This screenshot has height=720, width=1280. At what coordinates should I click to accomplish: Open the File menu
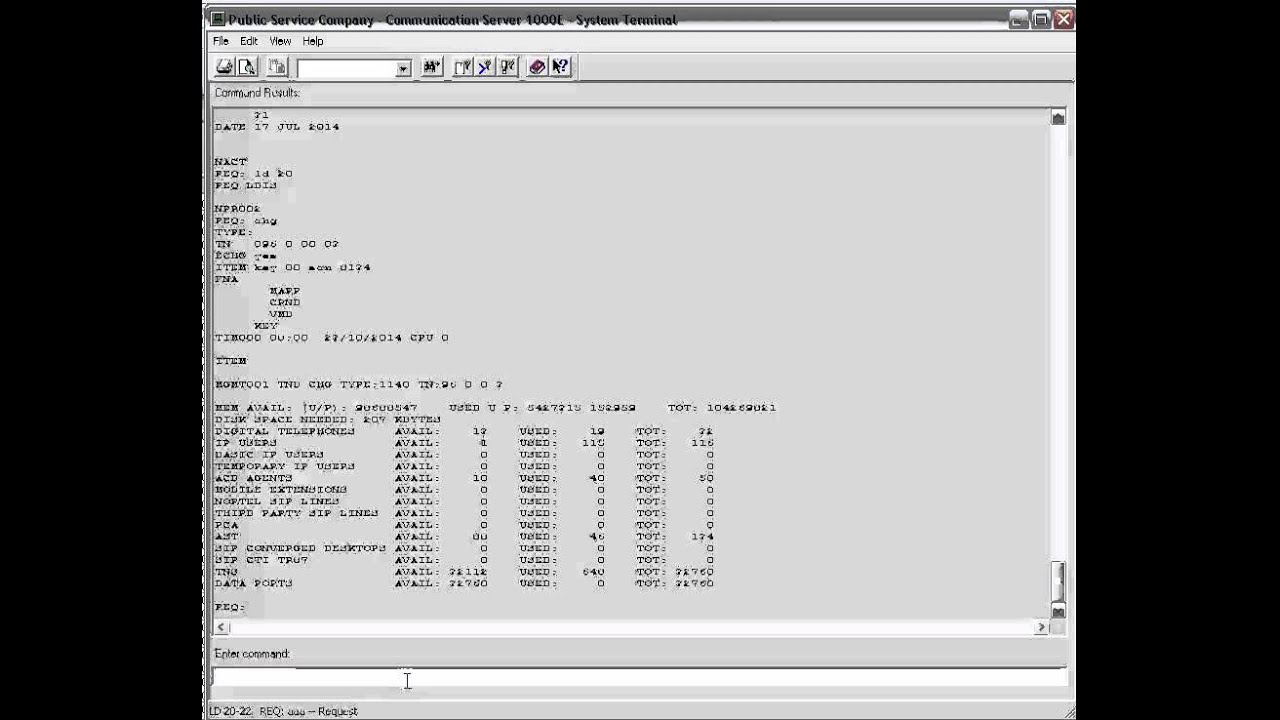click(x=220, y=41)
